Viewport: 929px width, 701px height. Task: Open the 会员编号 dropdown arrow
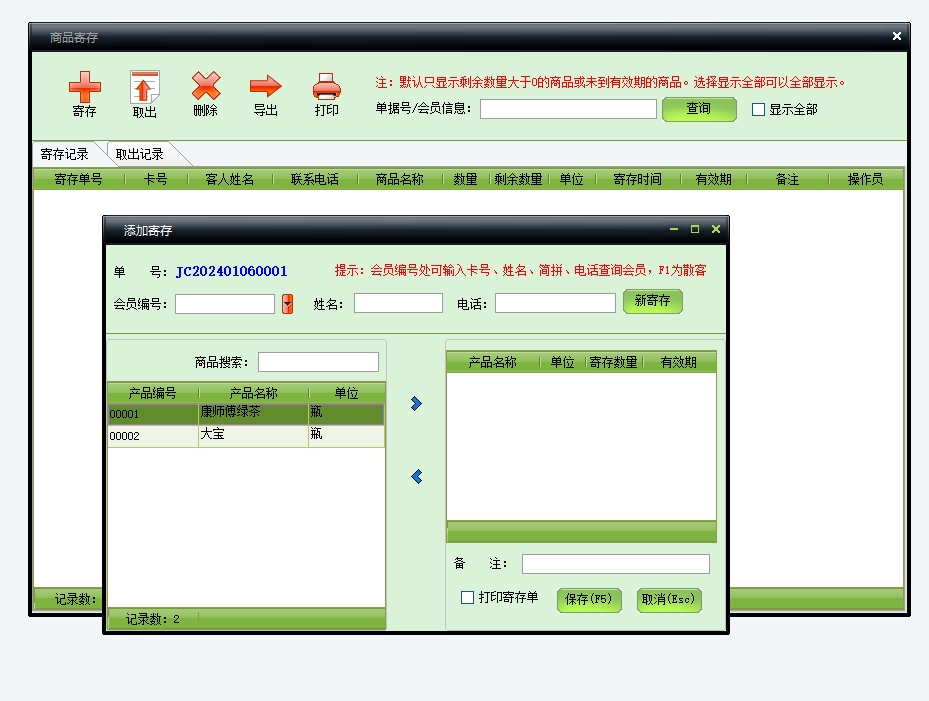pyautogui.click(x=287, y=304)
